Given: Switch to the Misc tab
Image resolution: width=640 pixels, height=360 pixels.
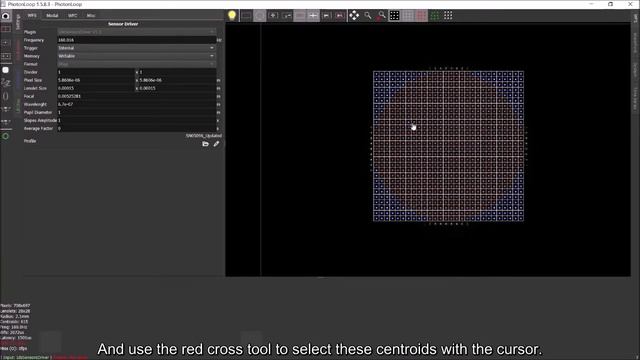Looking at the screenshot, I should (x=91, y=16).
